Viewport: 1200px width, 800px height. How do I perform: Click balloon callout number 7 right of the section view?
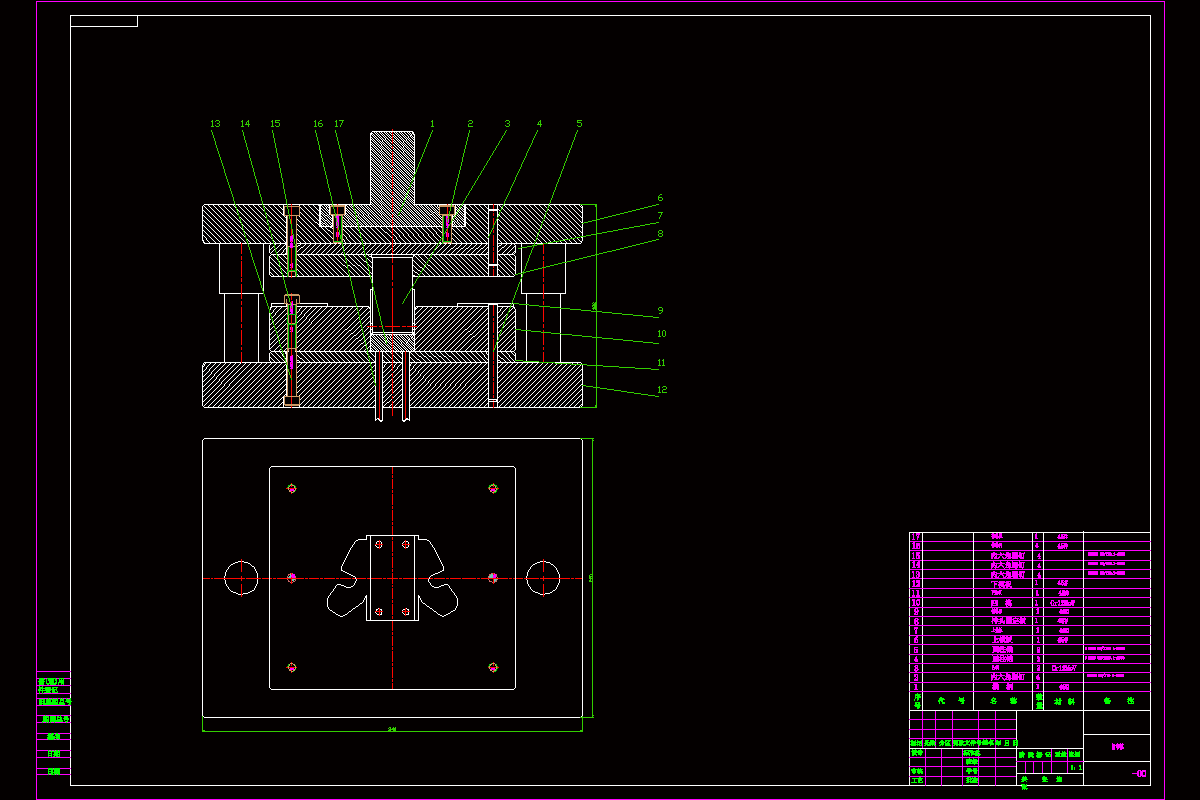click(660, 216)
